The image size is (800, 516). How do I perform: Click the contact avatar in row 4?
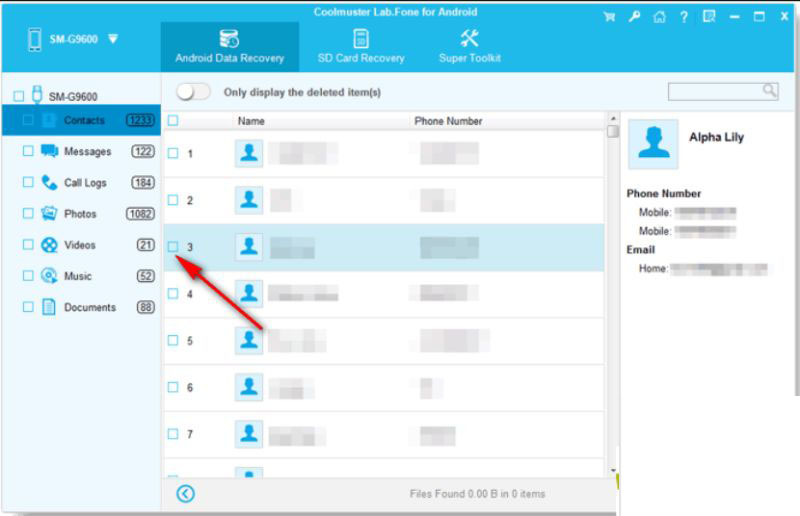(x=249, y=293)
